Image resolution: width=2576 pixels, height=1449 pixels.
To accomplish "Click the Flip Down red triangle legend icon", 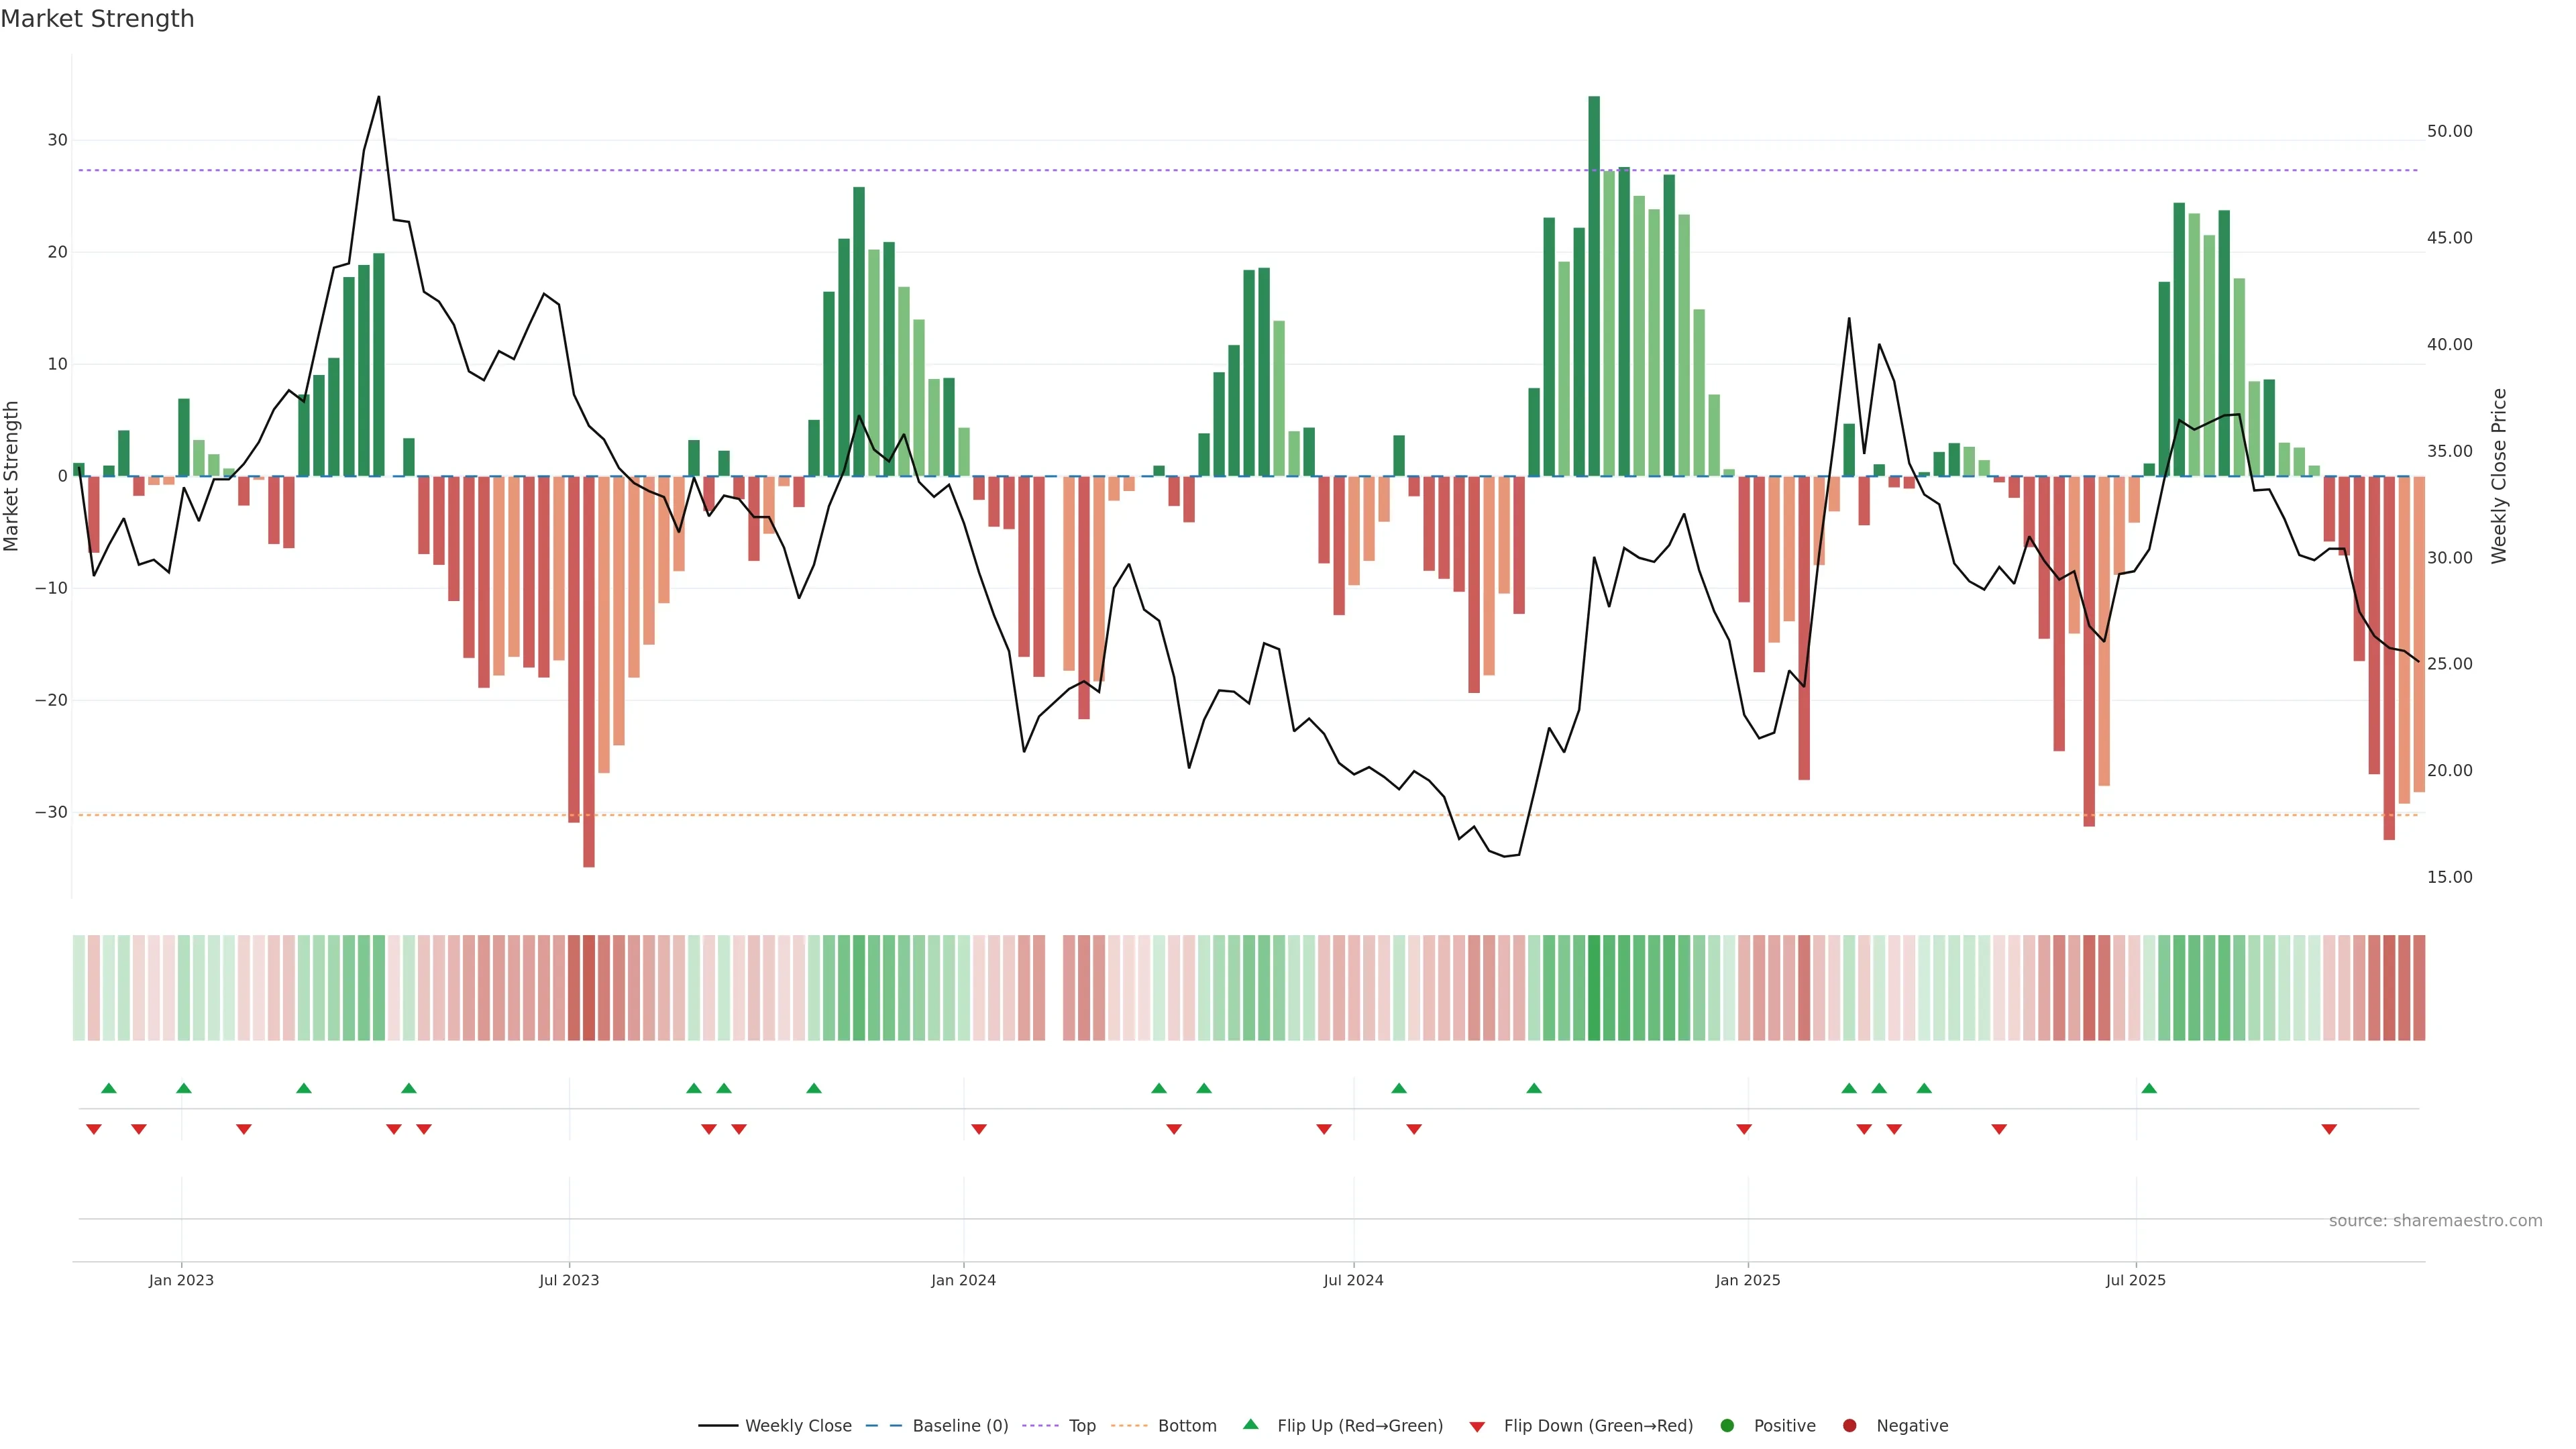I will click(1477, 1426).
